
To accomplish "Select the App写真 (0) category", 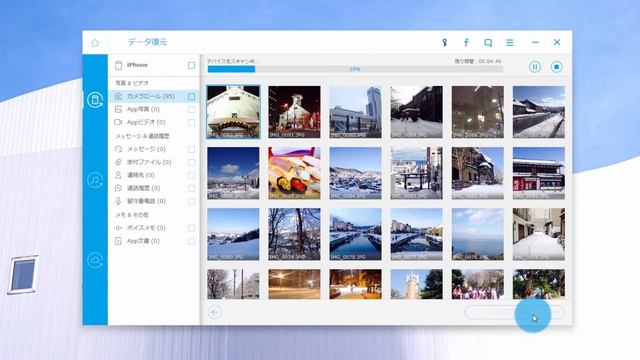I will point(153,109).
